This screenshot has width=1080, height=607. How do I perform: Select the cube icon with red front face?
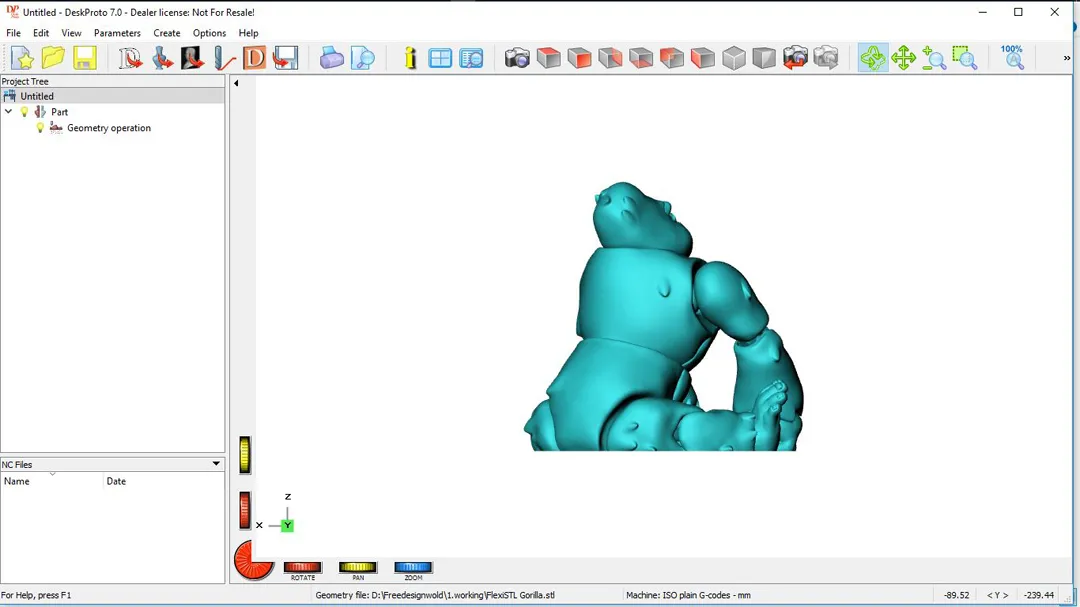(580, 58)
